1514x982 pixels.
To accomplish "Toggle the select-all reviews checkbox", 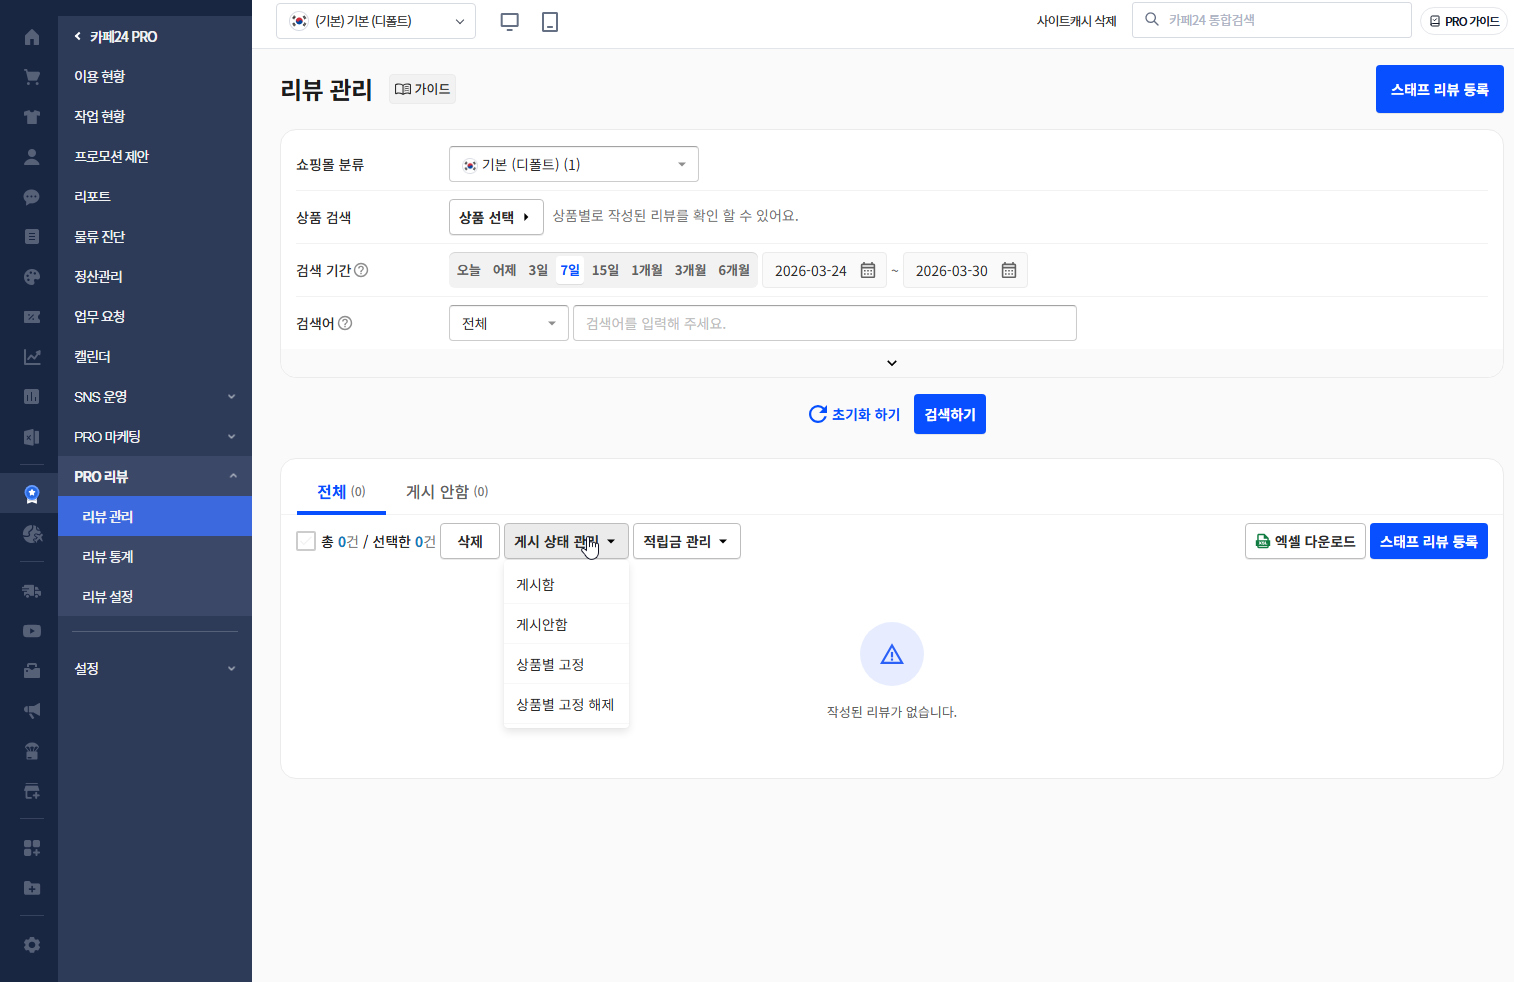I will (x=306, y=541).
